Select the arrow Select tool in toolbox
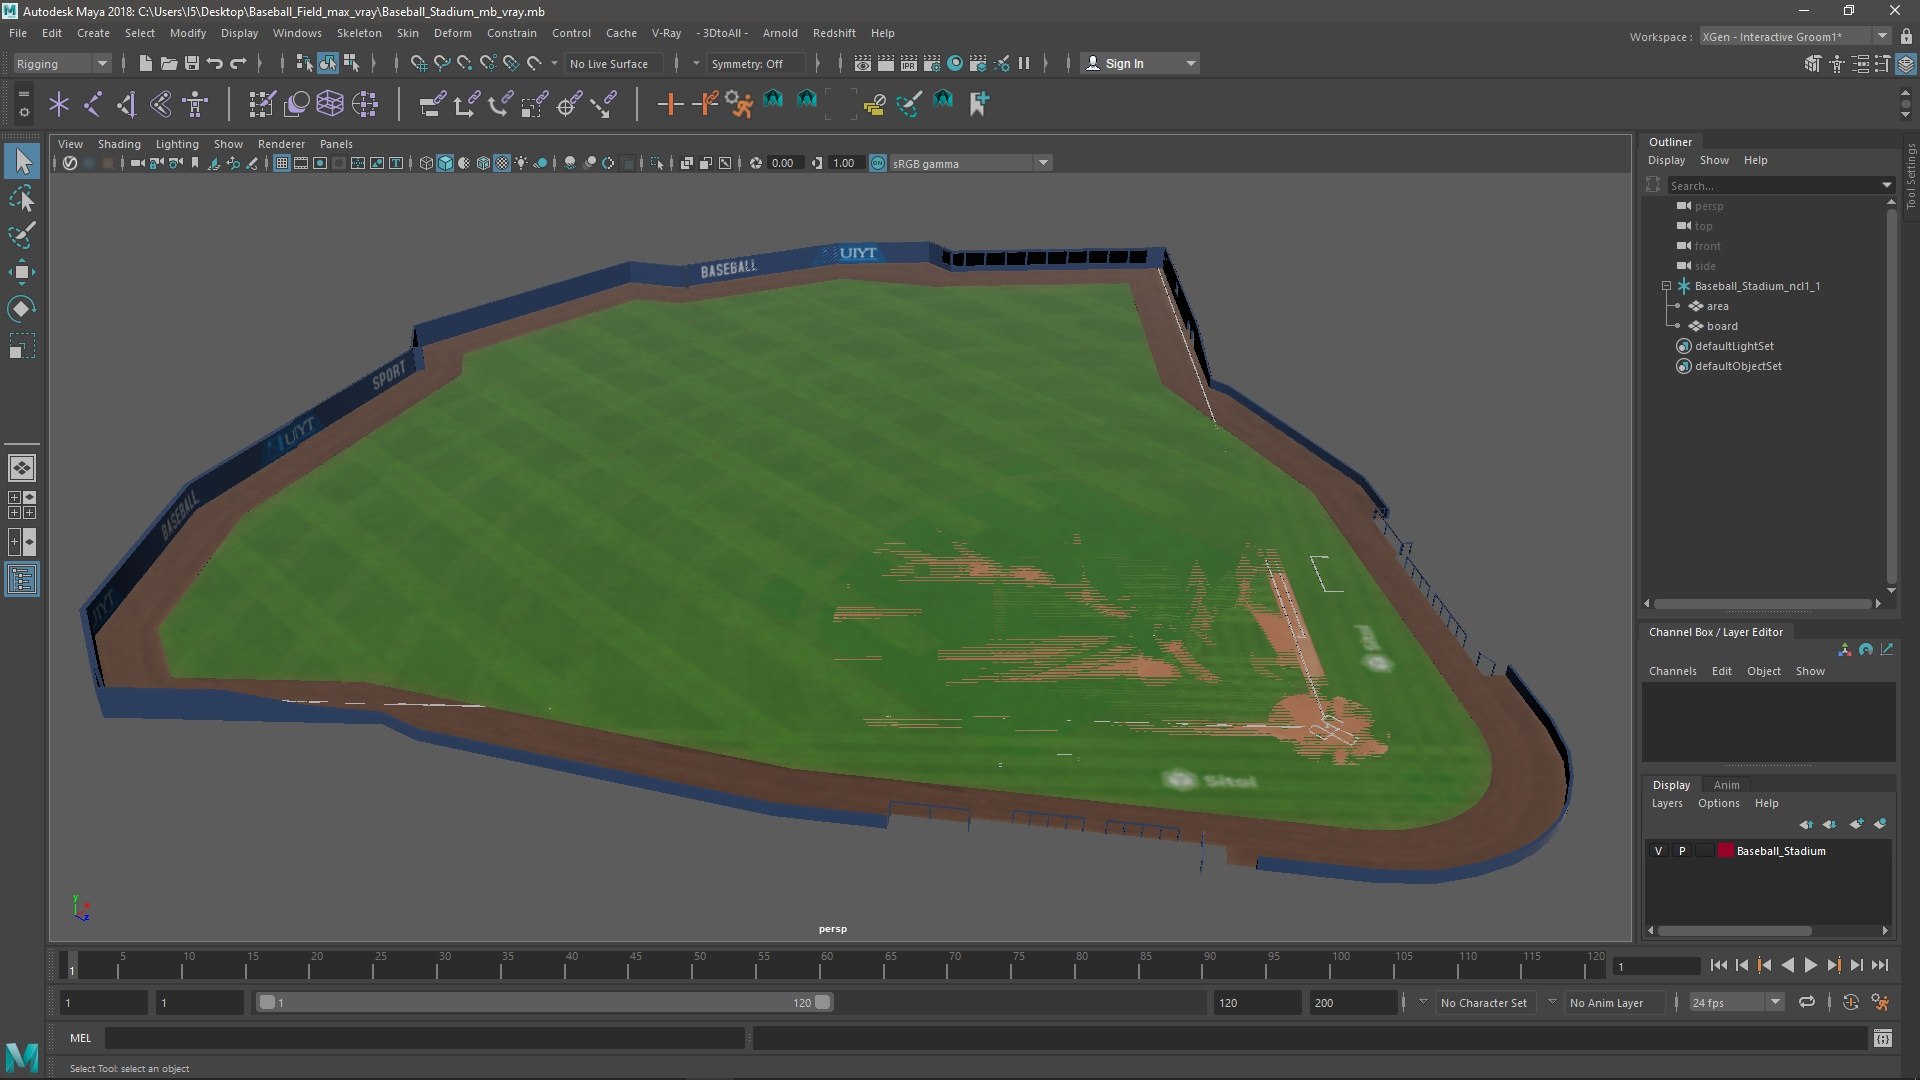Image resolution: width=1920 pixels, height=1080 pixels. [x=22, y=161]
